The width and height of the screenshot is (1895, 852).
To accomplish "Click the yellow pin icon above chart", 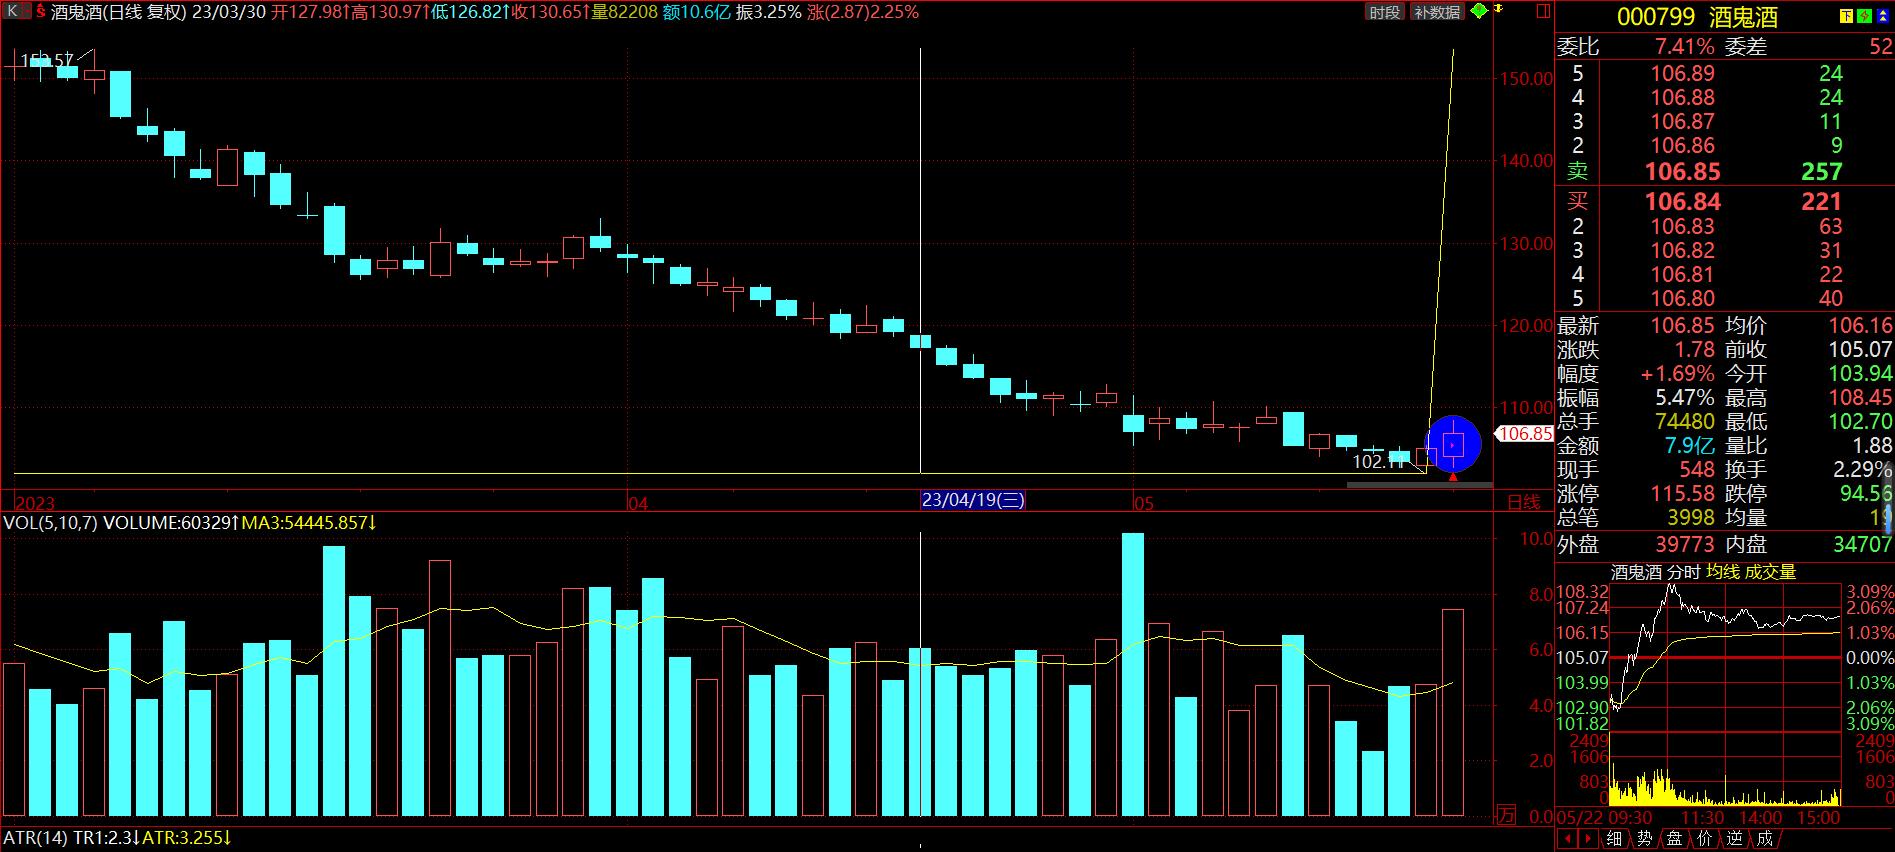I will pyautogui.click(x=1498, y=9).
